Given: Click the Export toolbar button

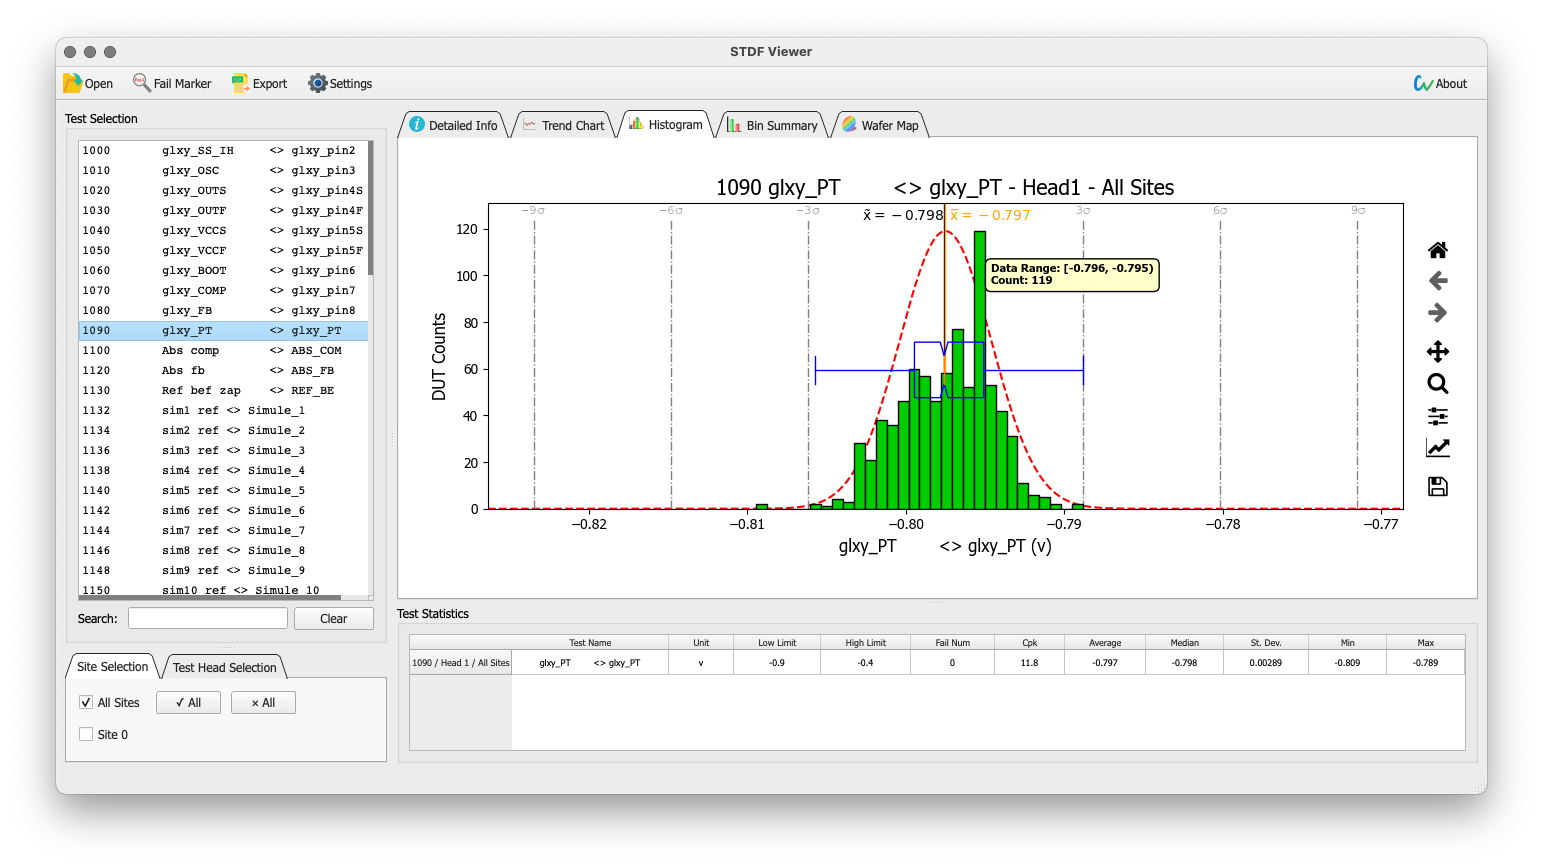Looking at the screenshot, I should [259, 83].
